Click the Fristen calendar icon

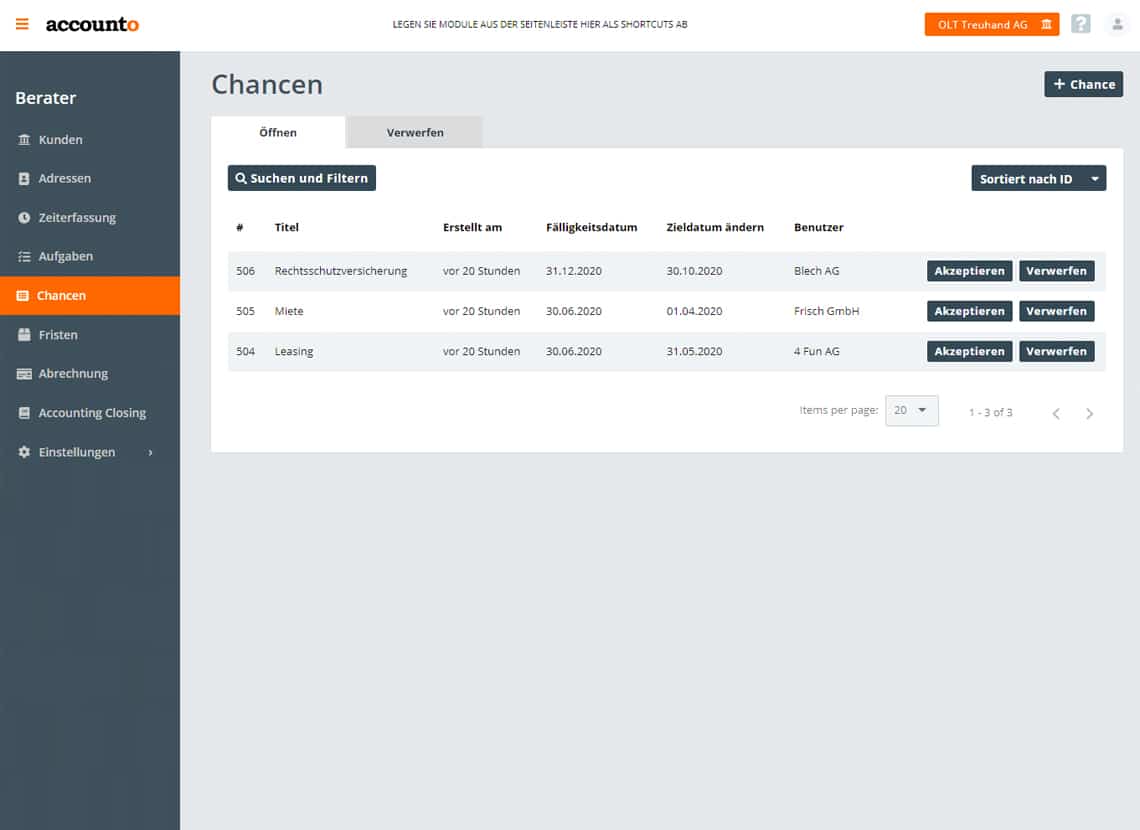24,335
